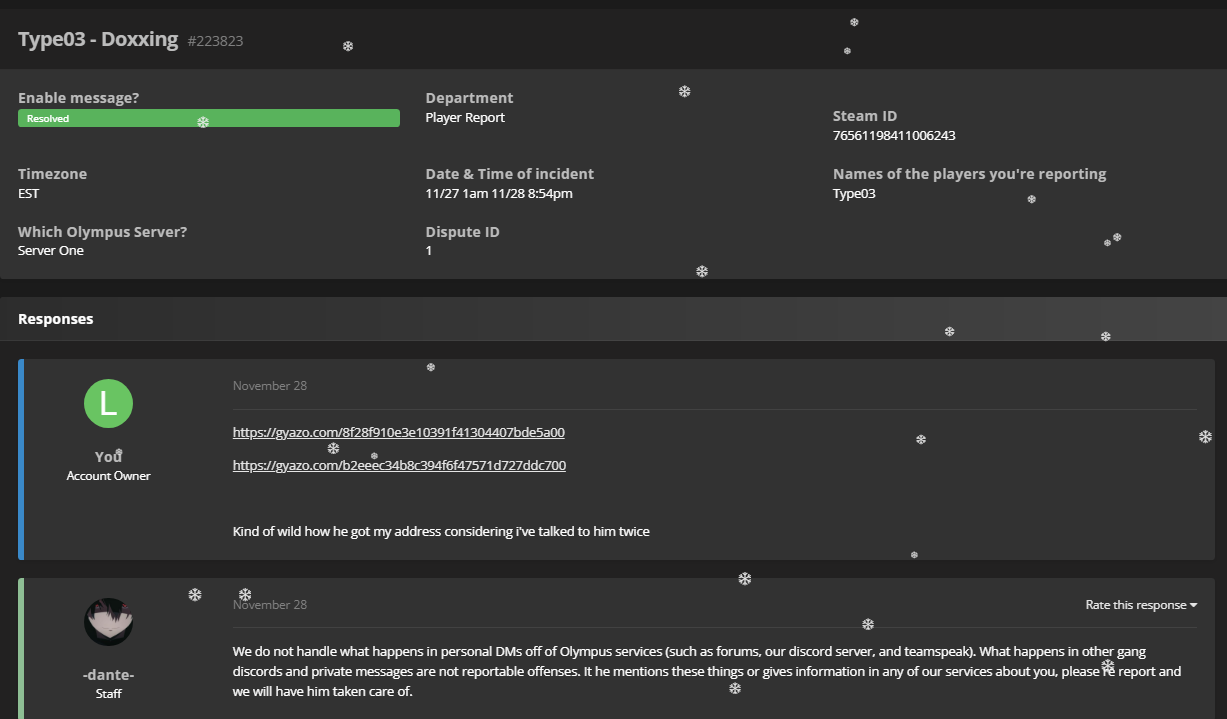Click the "Type03 - Doxxing" ticket title
Viewport: 1227px width, 719px height.
pyautogui.click(x=98, y=40)
